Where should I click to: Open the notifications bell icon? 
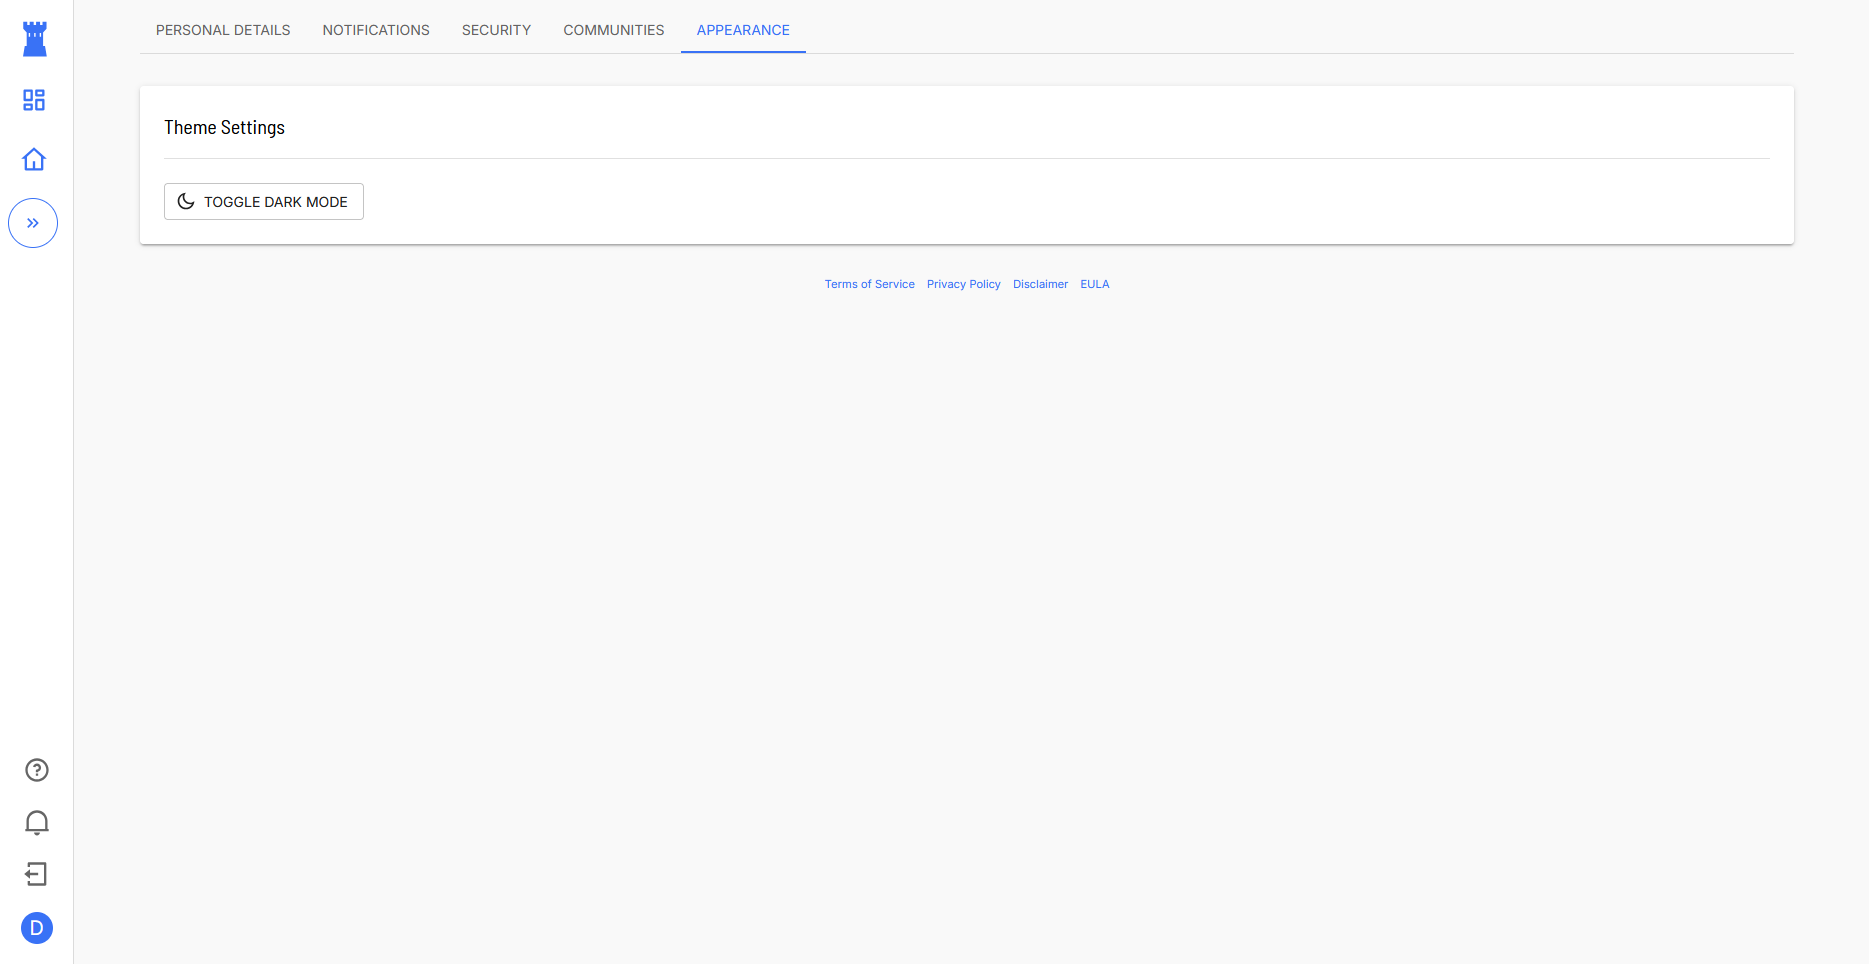pos(37,822)
